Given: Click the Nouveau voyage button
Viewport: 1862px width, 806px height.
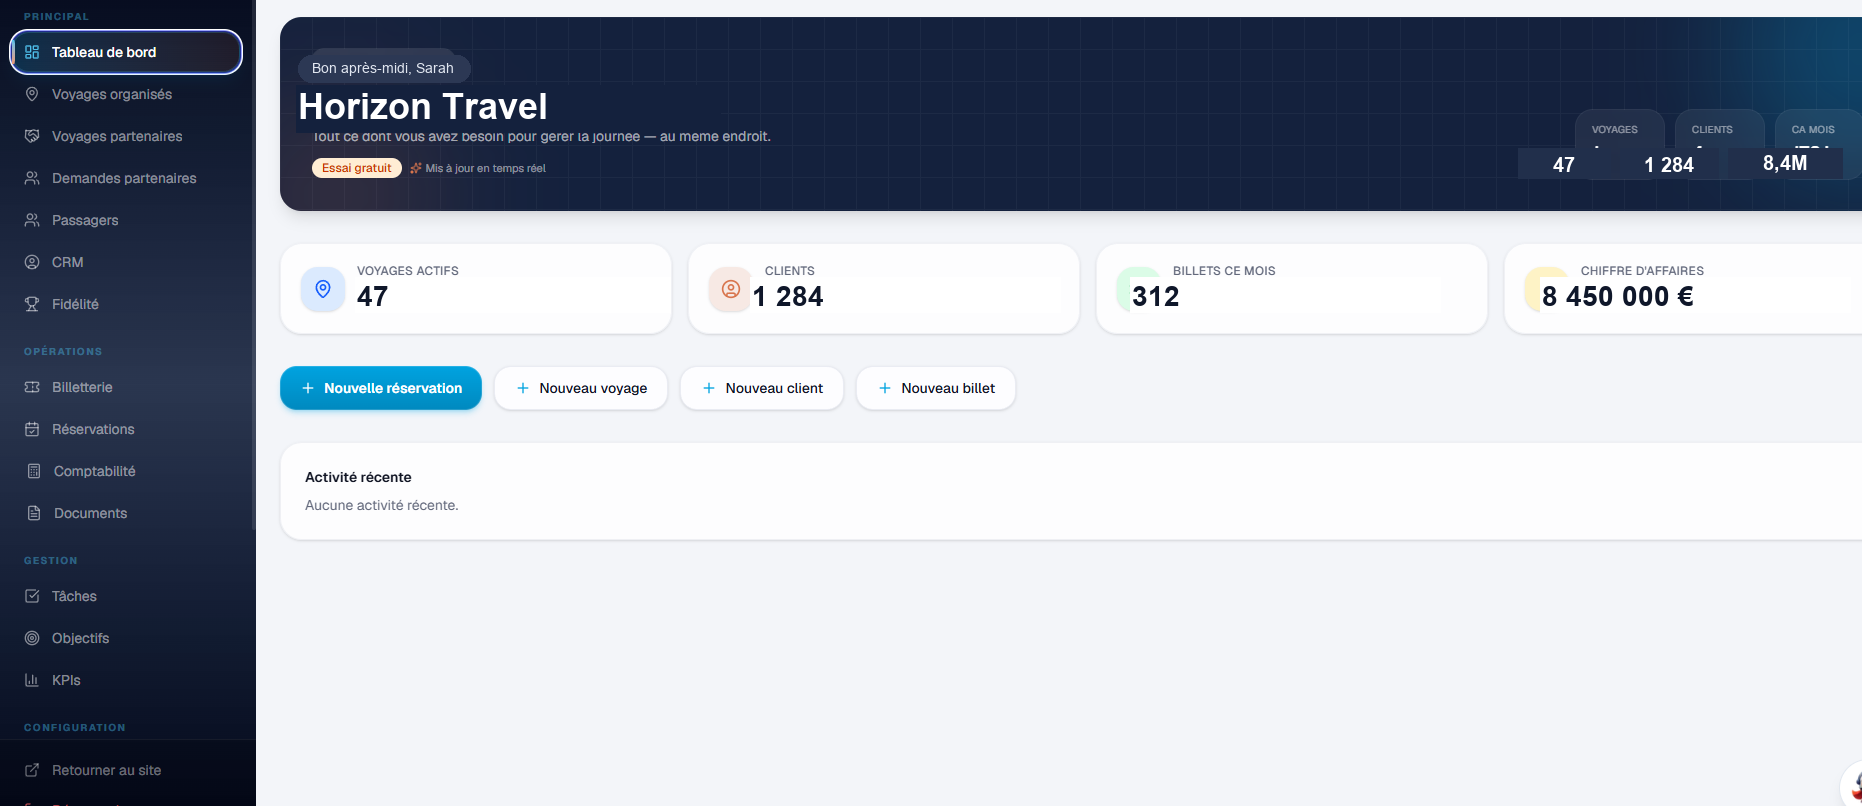Looking at the screenshot, I should [581, 388].
